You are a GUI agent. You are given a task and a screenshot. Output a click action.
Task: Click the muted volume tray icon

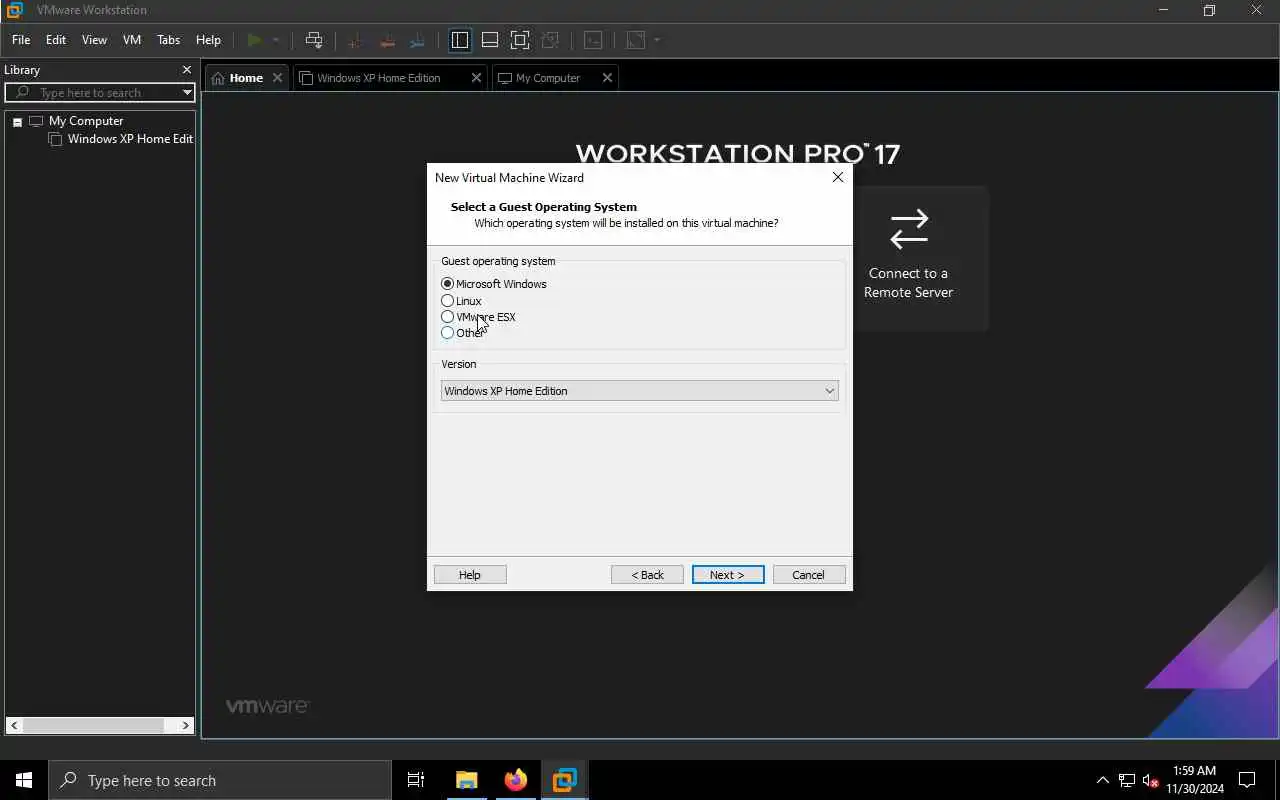click(1150, 780)
